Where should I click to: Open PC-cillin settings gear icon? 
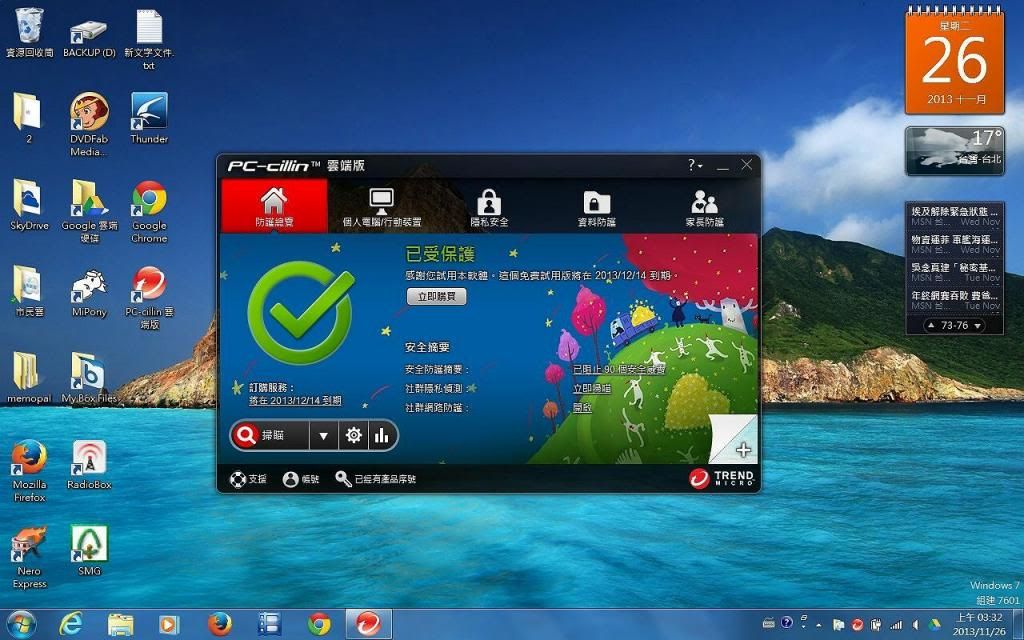pos(353,436)
